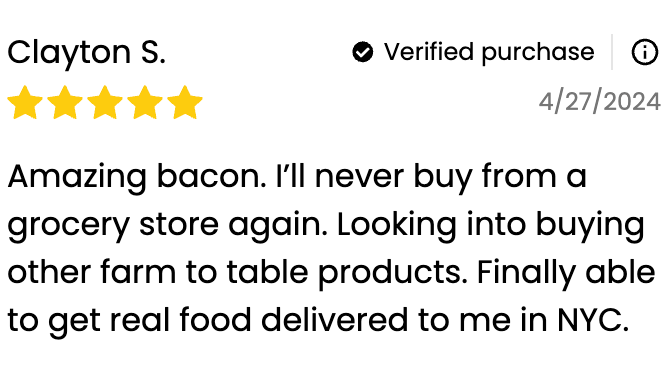Viewport: 672px width, 376px height.
Task: Click the review line 'other farm to table products'
Action: (331, 273)
